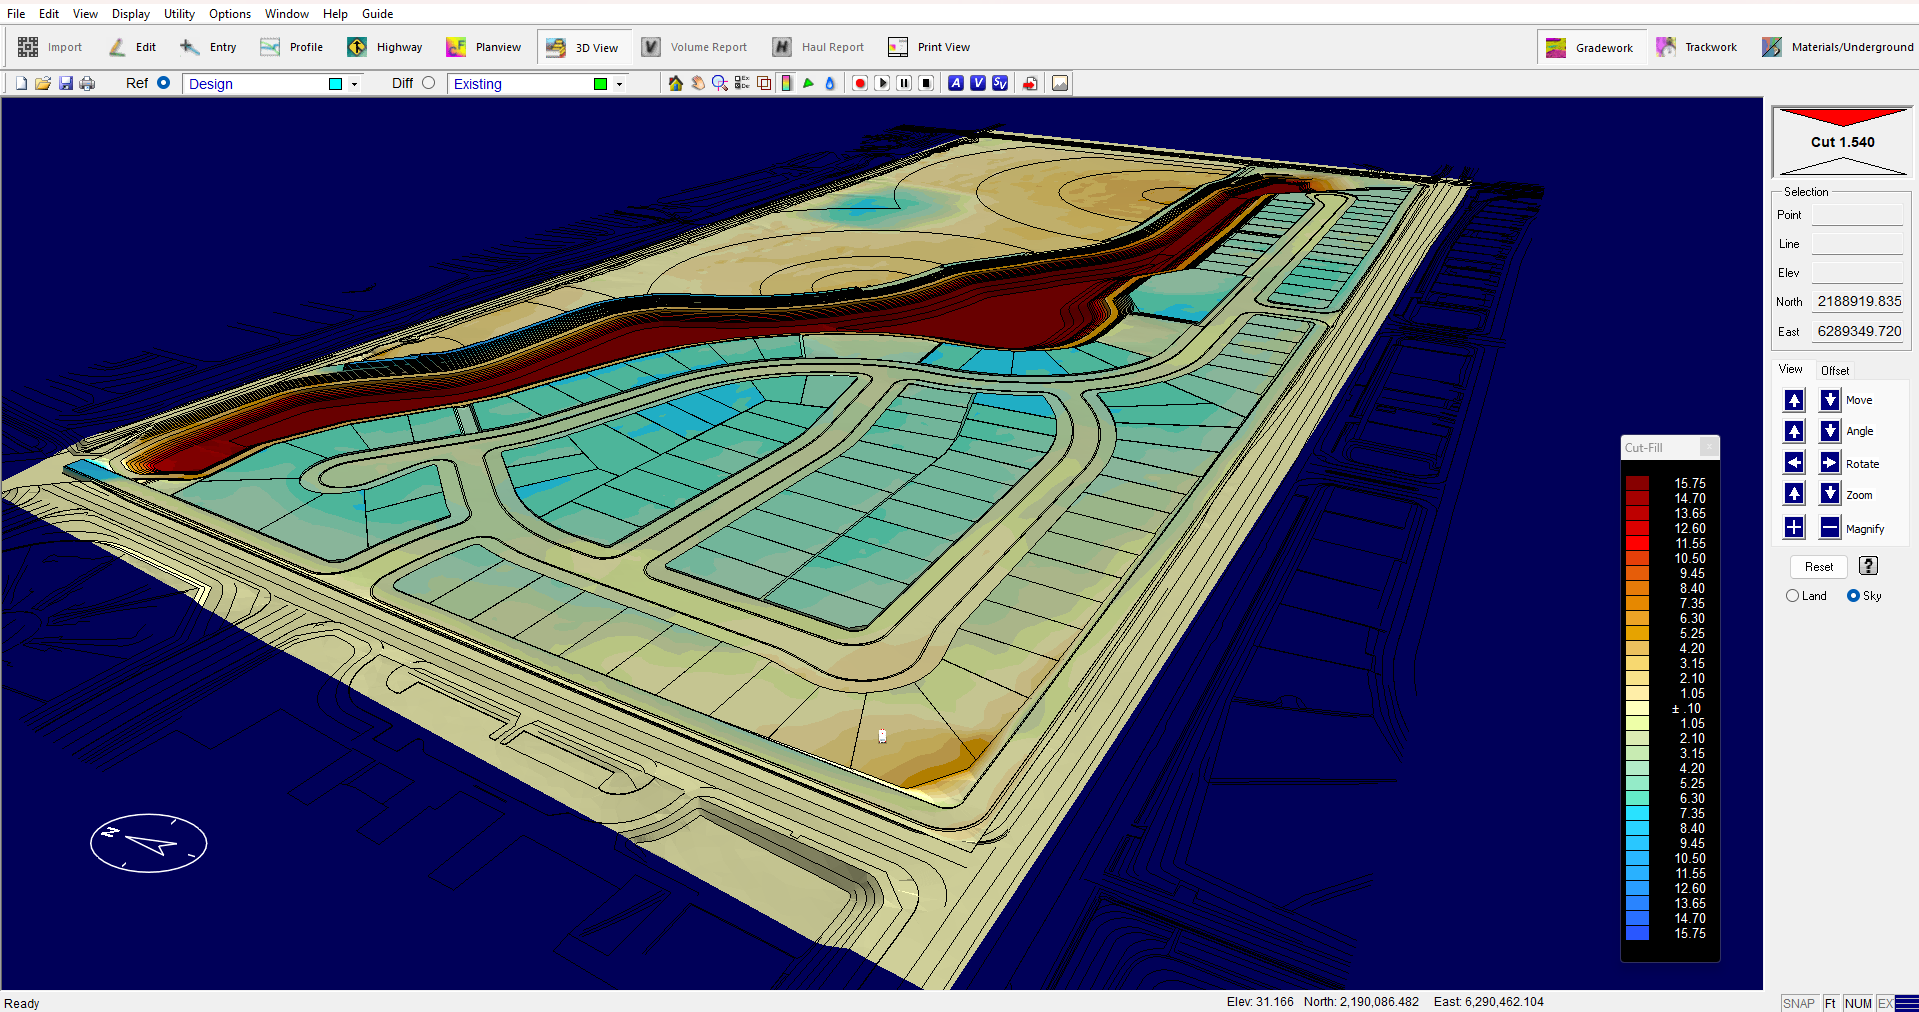
Task: Click the print icon
Action: pyautogui.click(x=88, y=84)
